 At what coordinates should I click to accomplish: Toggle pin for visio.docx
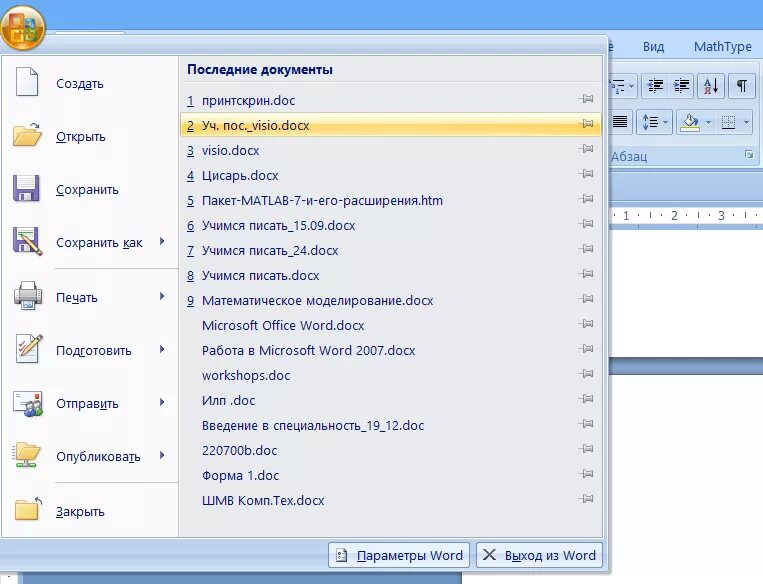coord(587,148)
